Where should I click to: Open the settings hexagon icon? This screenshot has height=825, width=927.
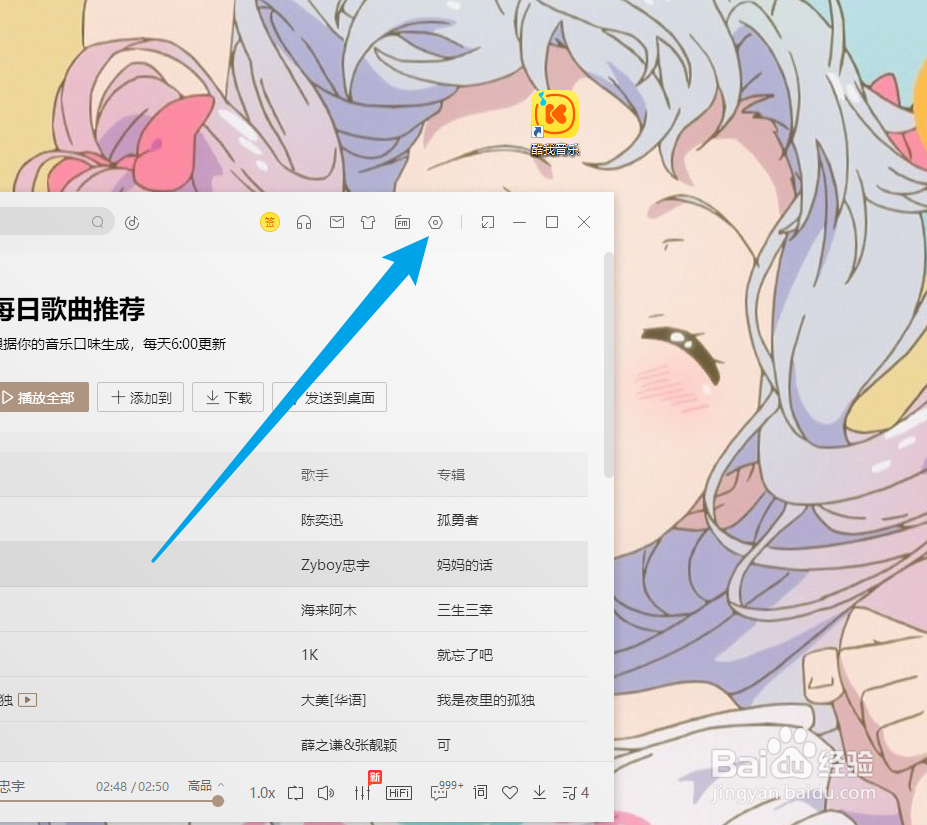tap(435, 222)
